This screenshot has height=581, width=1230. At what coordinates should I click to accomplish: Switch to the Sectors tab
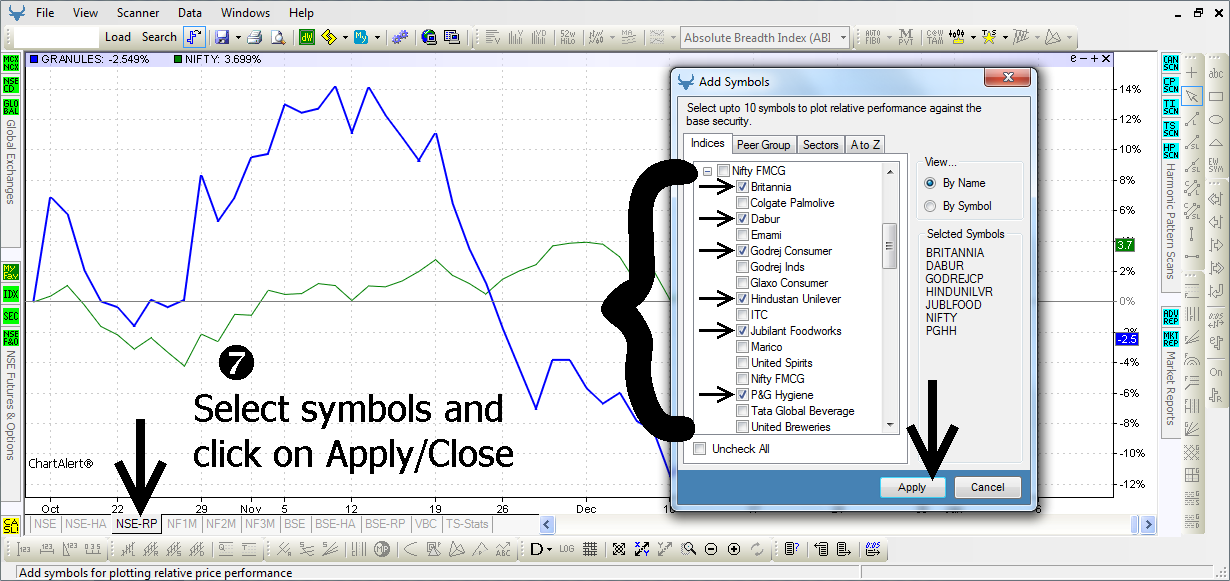pyautogui.click(x=821, y=145)
